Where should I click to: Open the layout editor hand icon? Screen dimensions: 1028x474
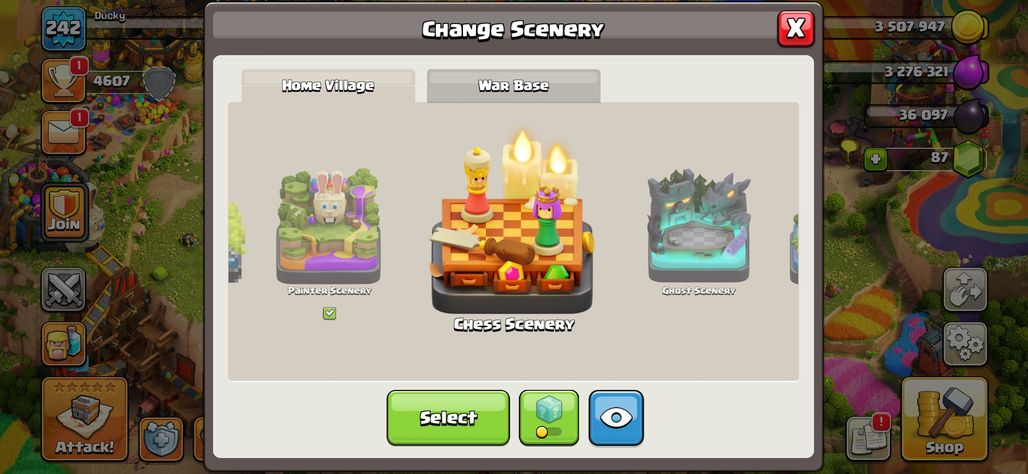tap(965, 289)
